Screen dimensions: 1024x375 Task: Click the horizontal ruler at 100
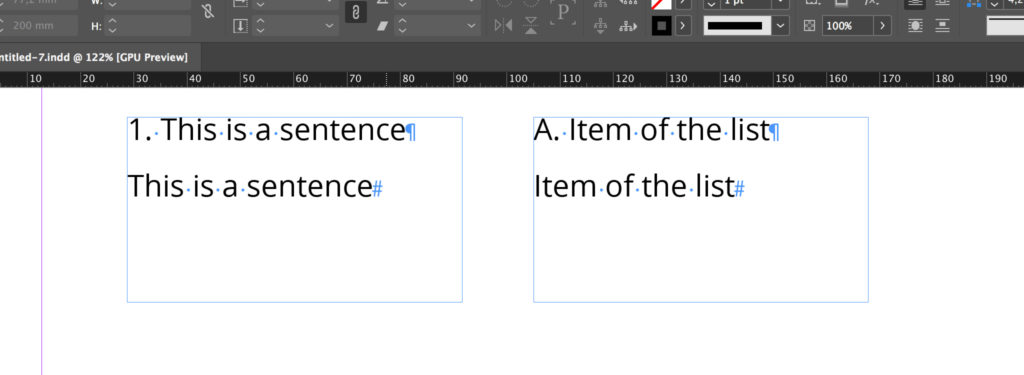coord(519,79)
